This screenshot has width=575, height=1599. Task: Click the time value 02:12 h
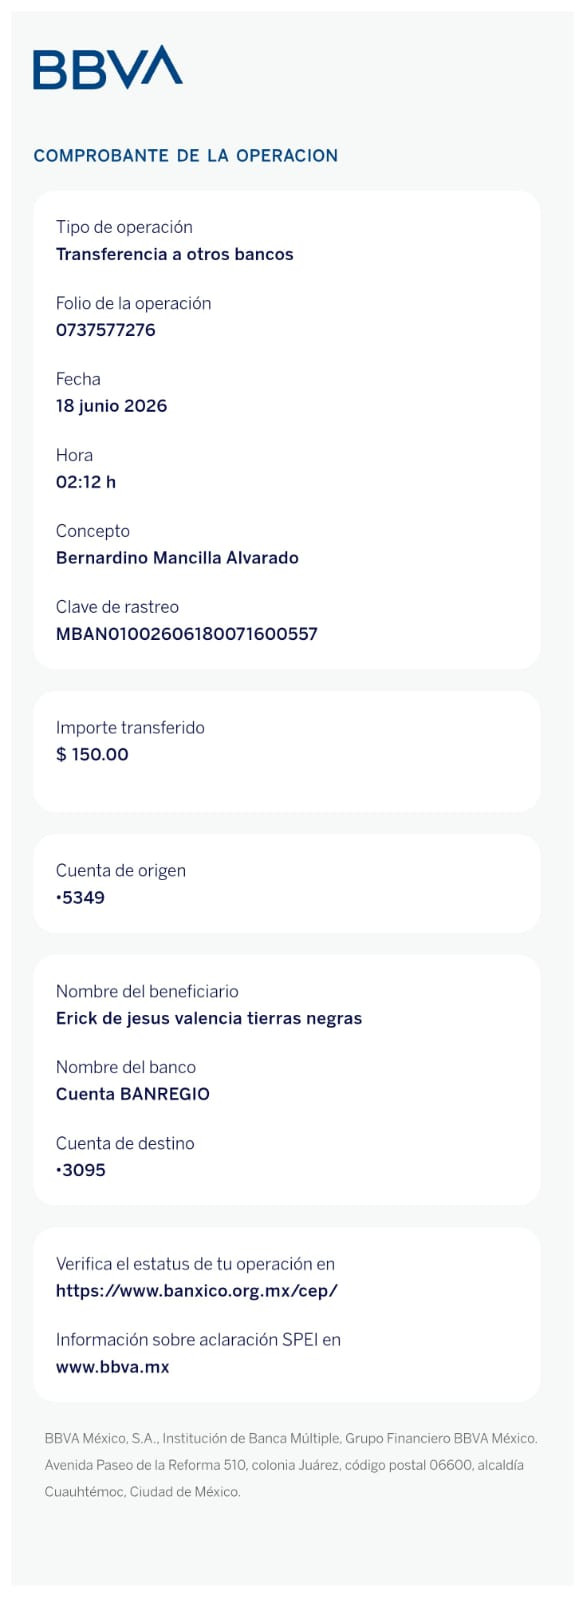click(86, 482)
